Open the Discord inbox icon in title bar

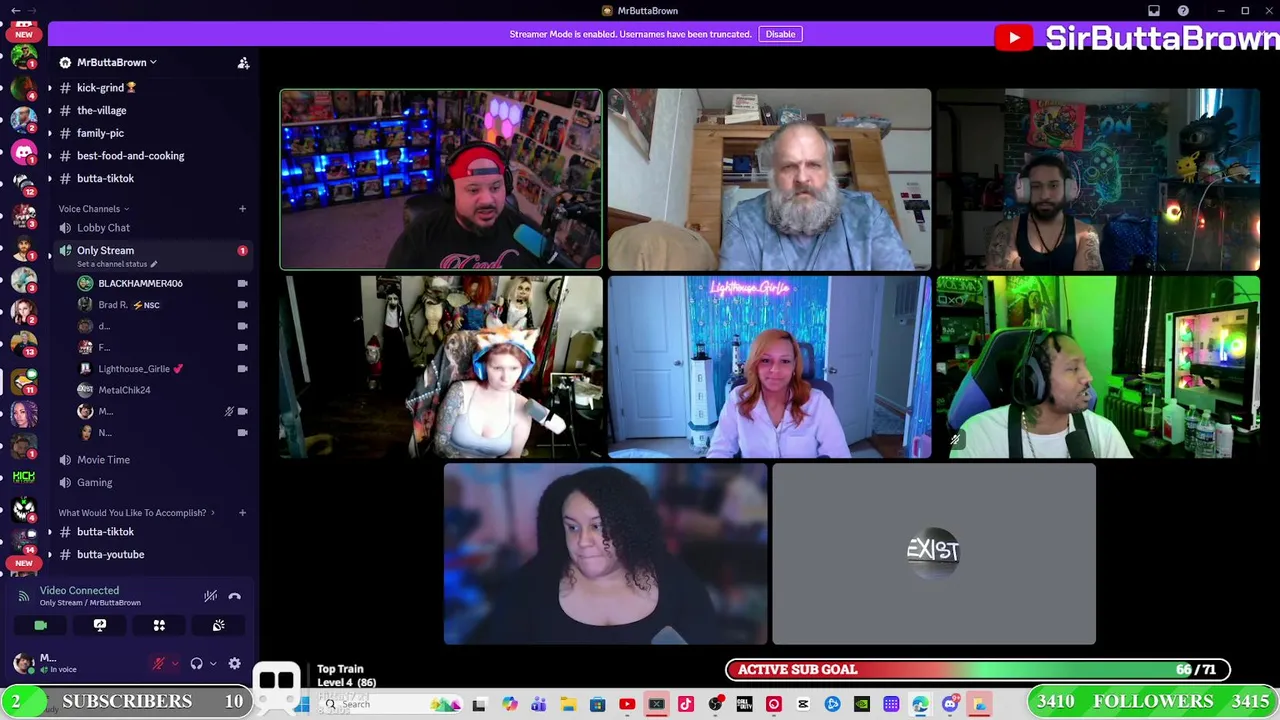[1154, 11]
